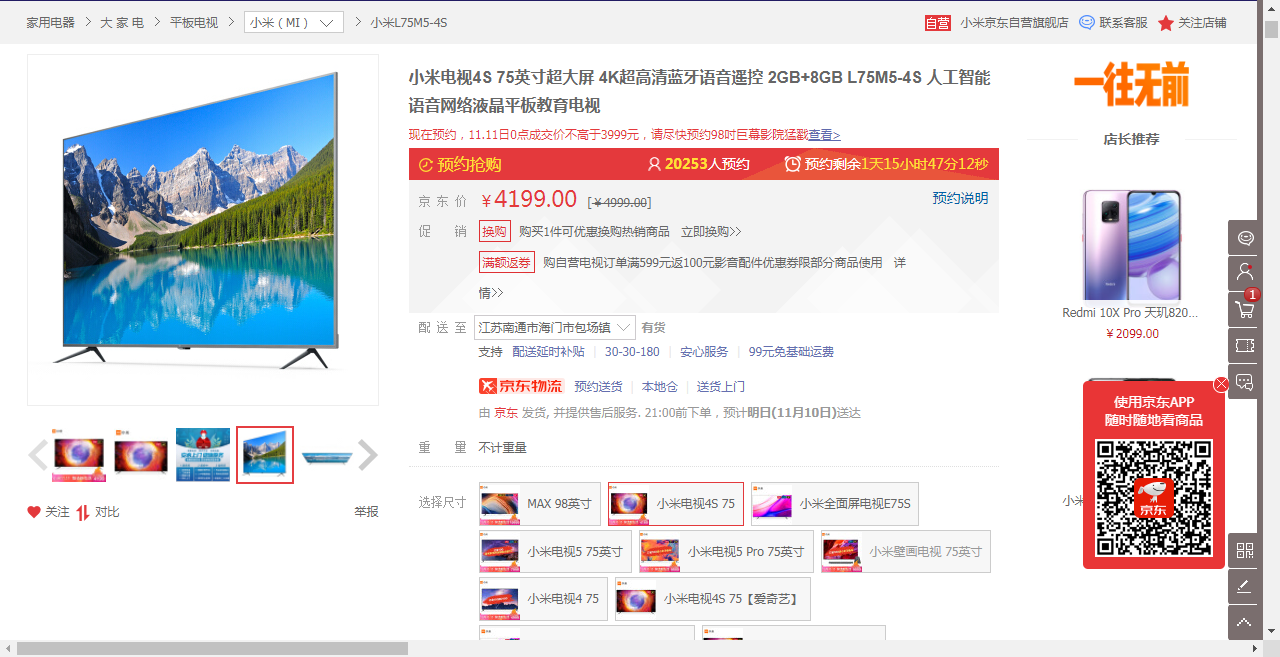Click the 联系客服 chat icon
1280x657 pixels.
click(x=1087, y=22)
